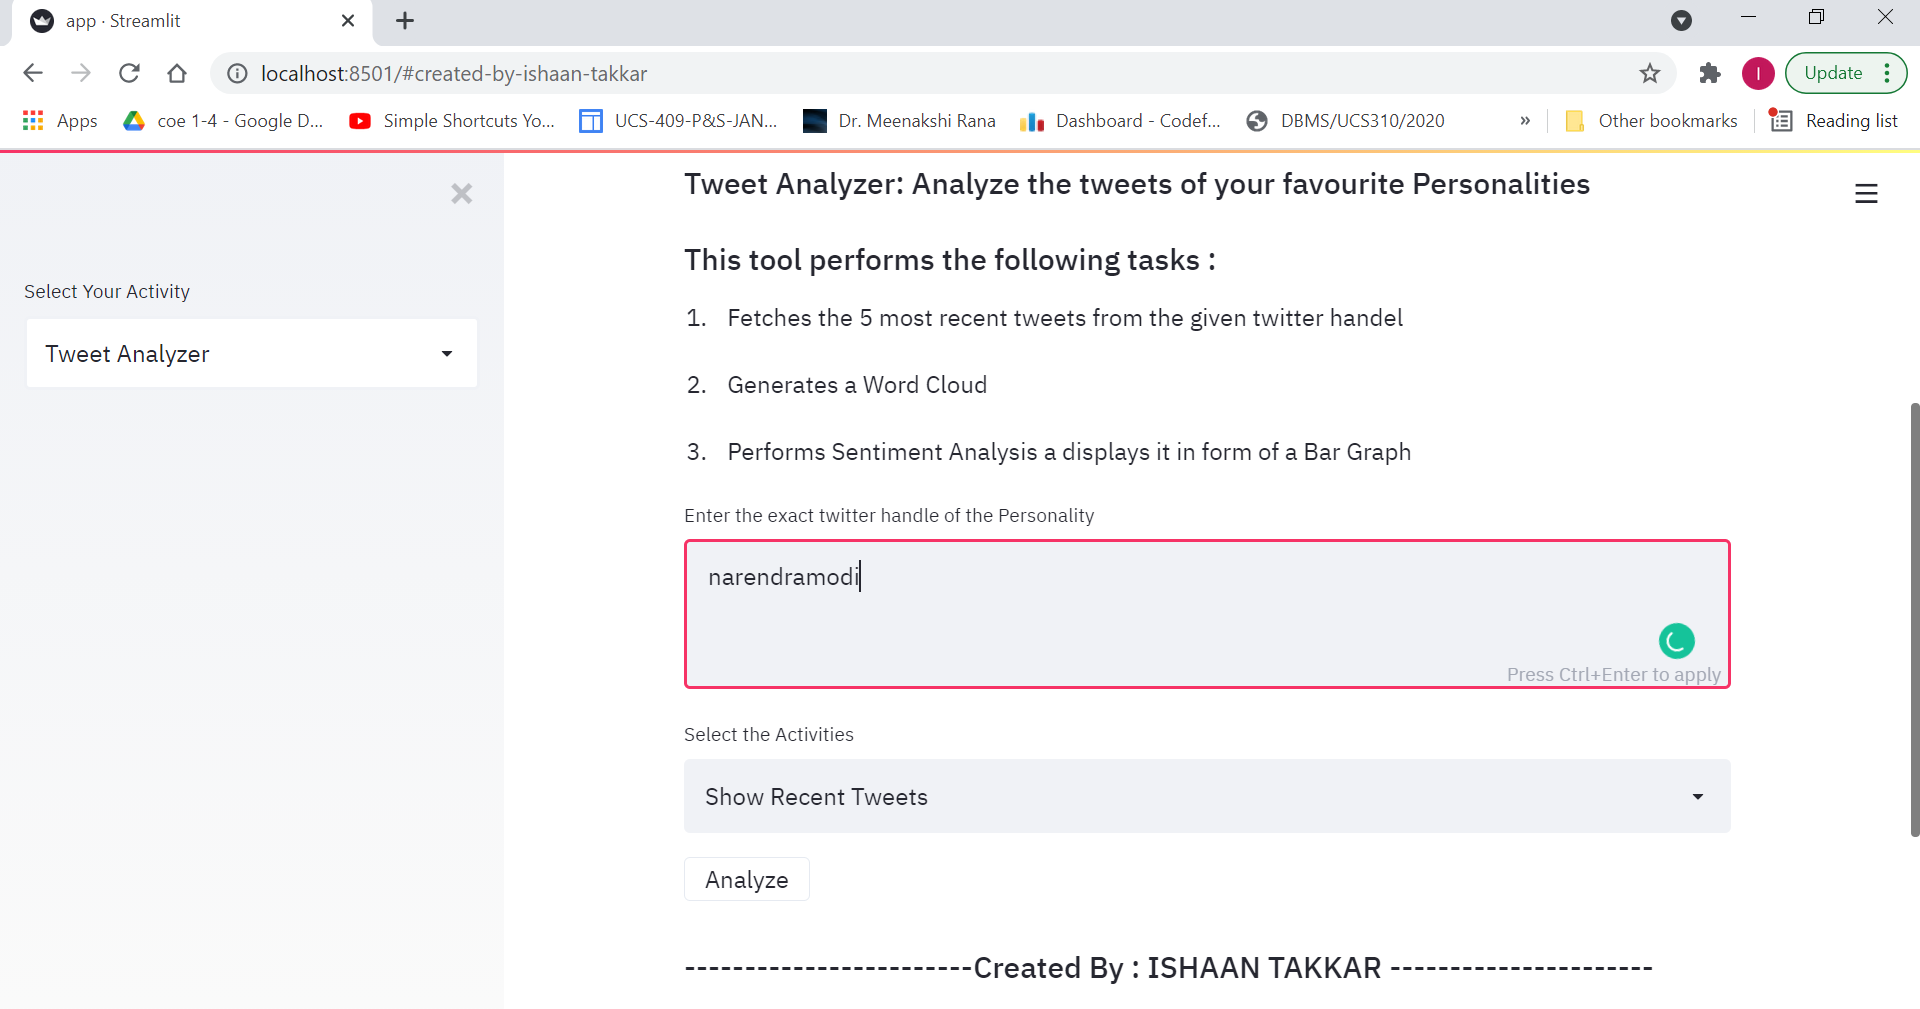Bookmark this page using the star icon
The height and width of the screenshot is (1009, 1920).
point(1650,73)
